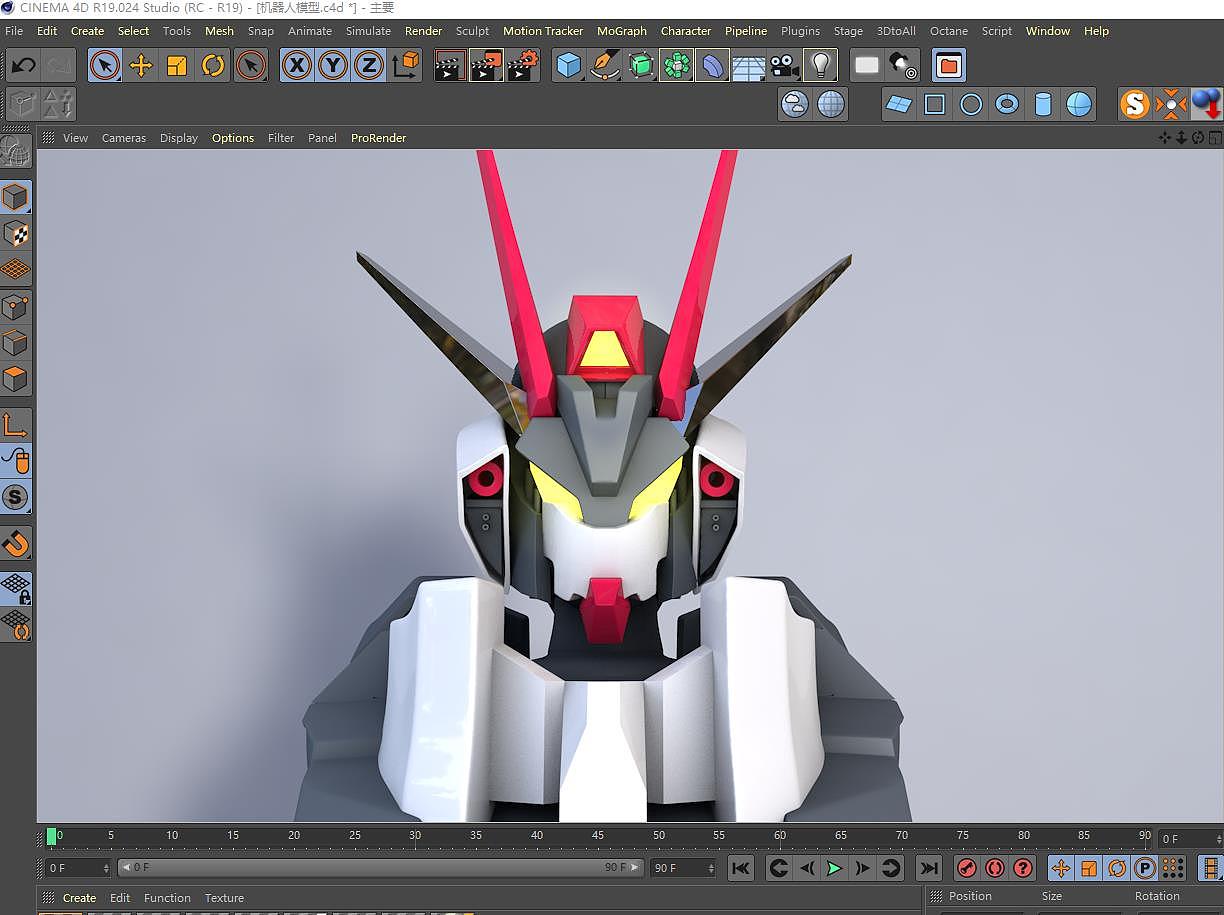Toggle the coordinate system icon
The width and height of the screenshot is (1224, 915).
pos(405,67)
